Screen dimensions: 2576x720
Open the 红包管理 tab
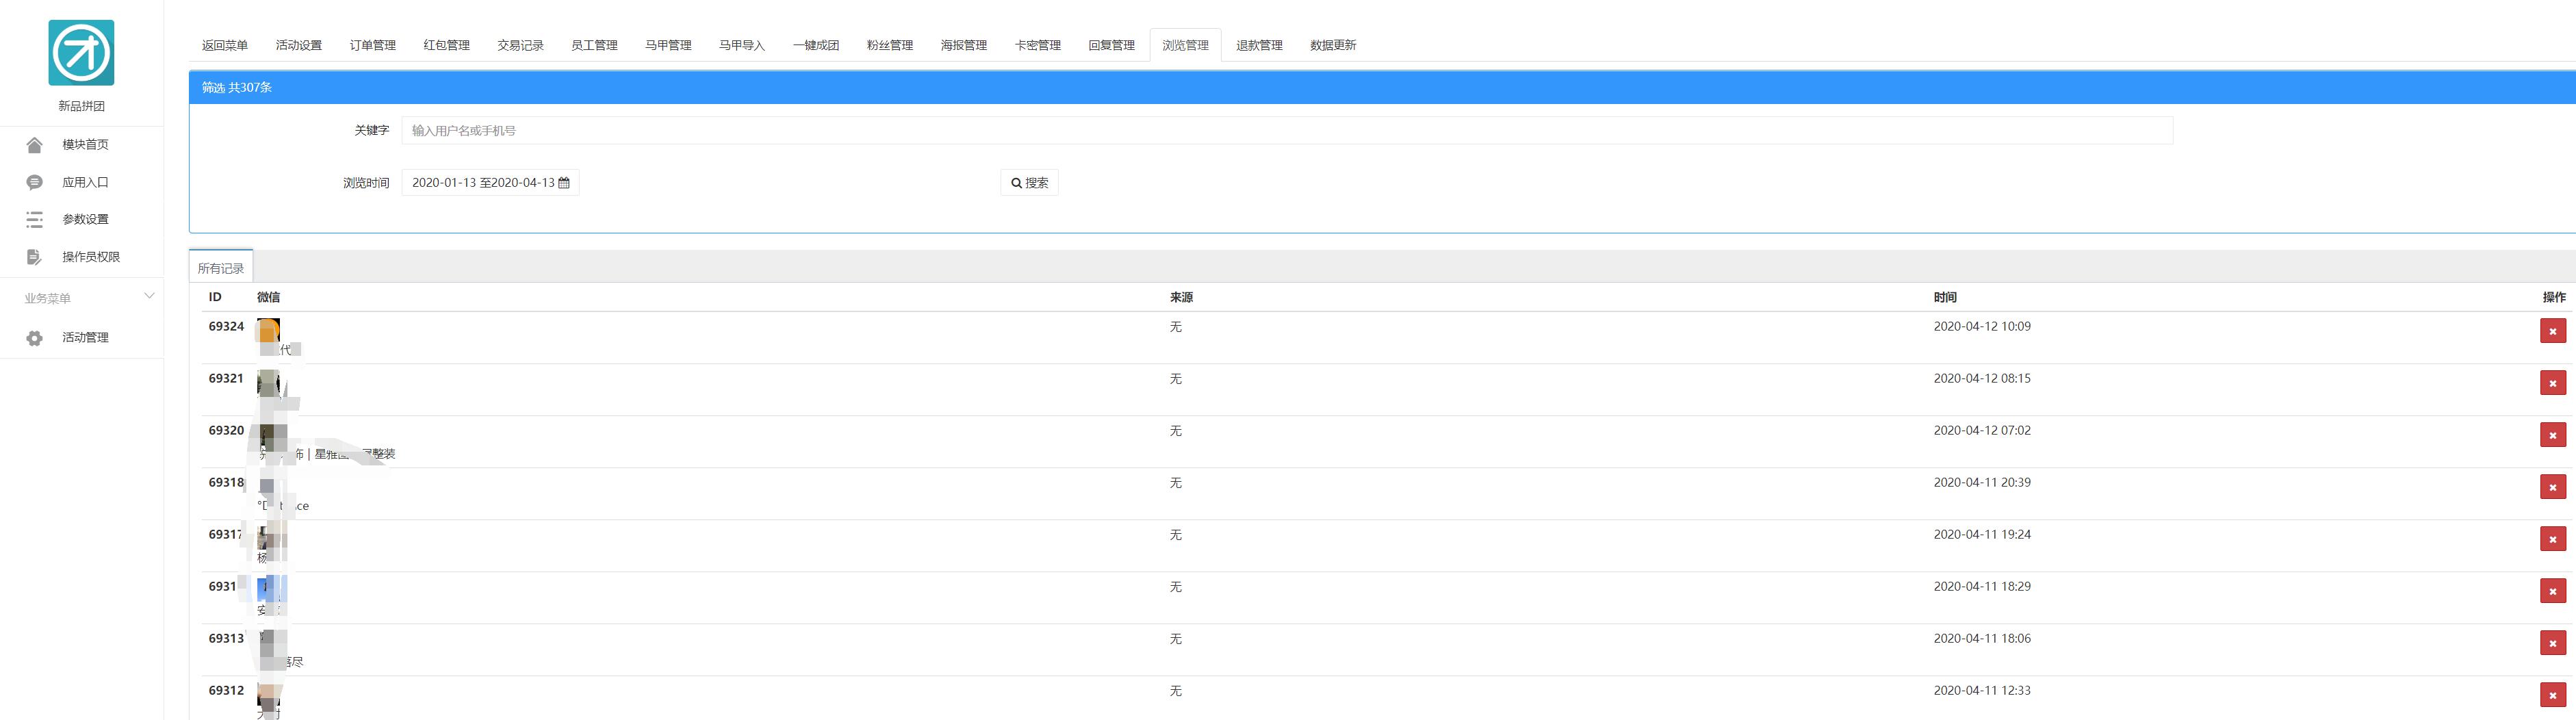pyautogui.click(x=446, y=45)
